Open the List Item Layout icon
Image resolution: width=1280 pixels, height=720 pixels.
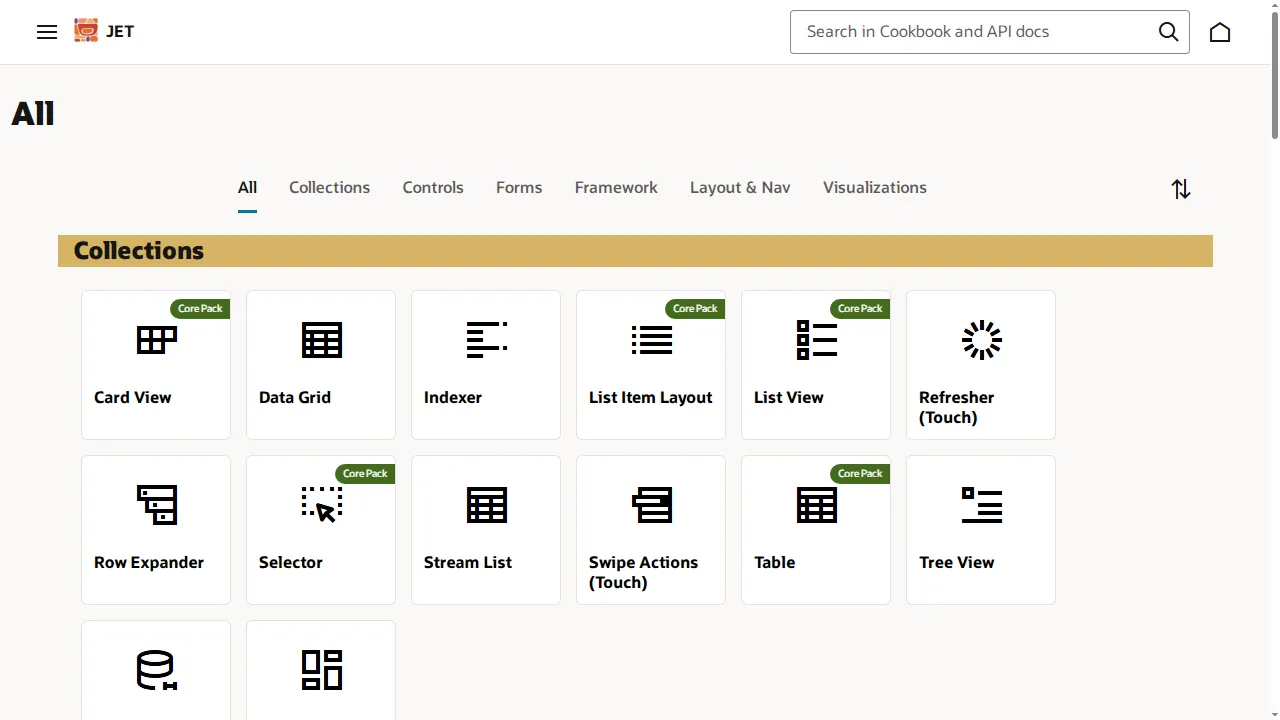tap(651, 340)
